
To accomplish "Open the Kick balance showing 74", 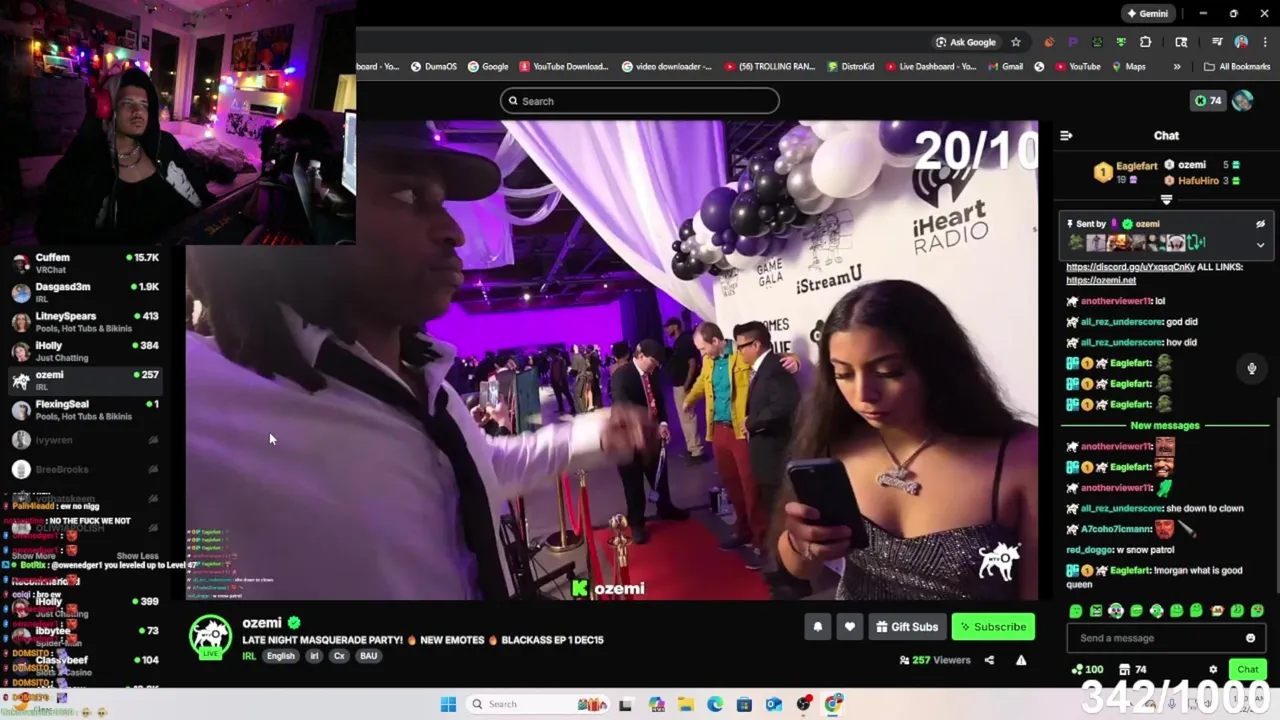I will [1208, 101].
